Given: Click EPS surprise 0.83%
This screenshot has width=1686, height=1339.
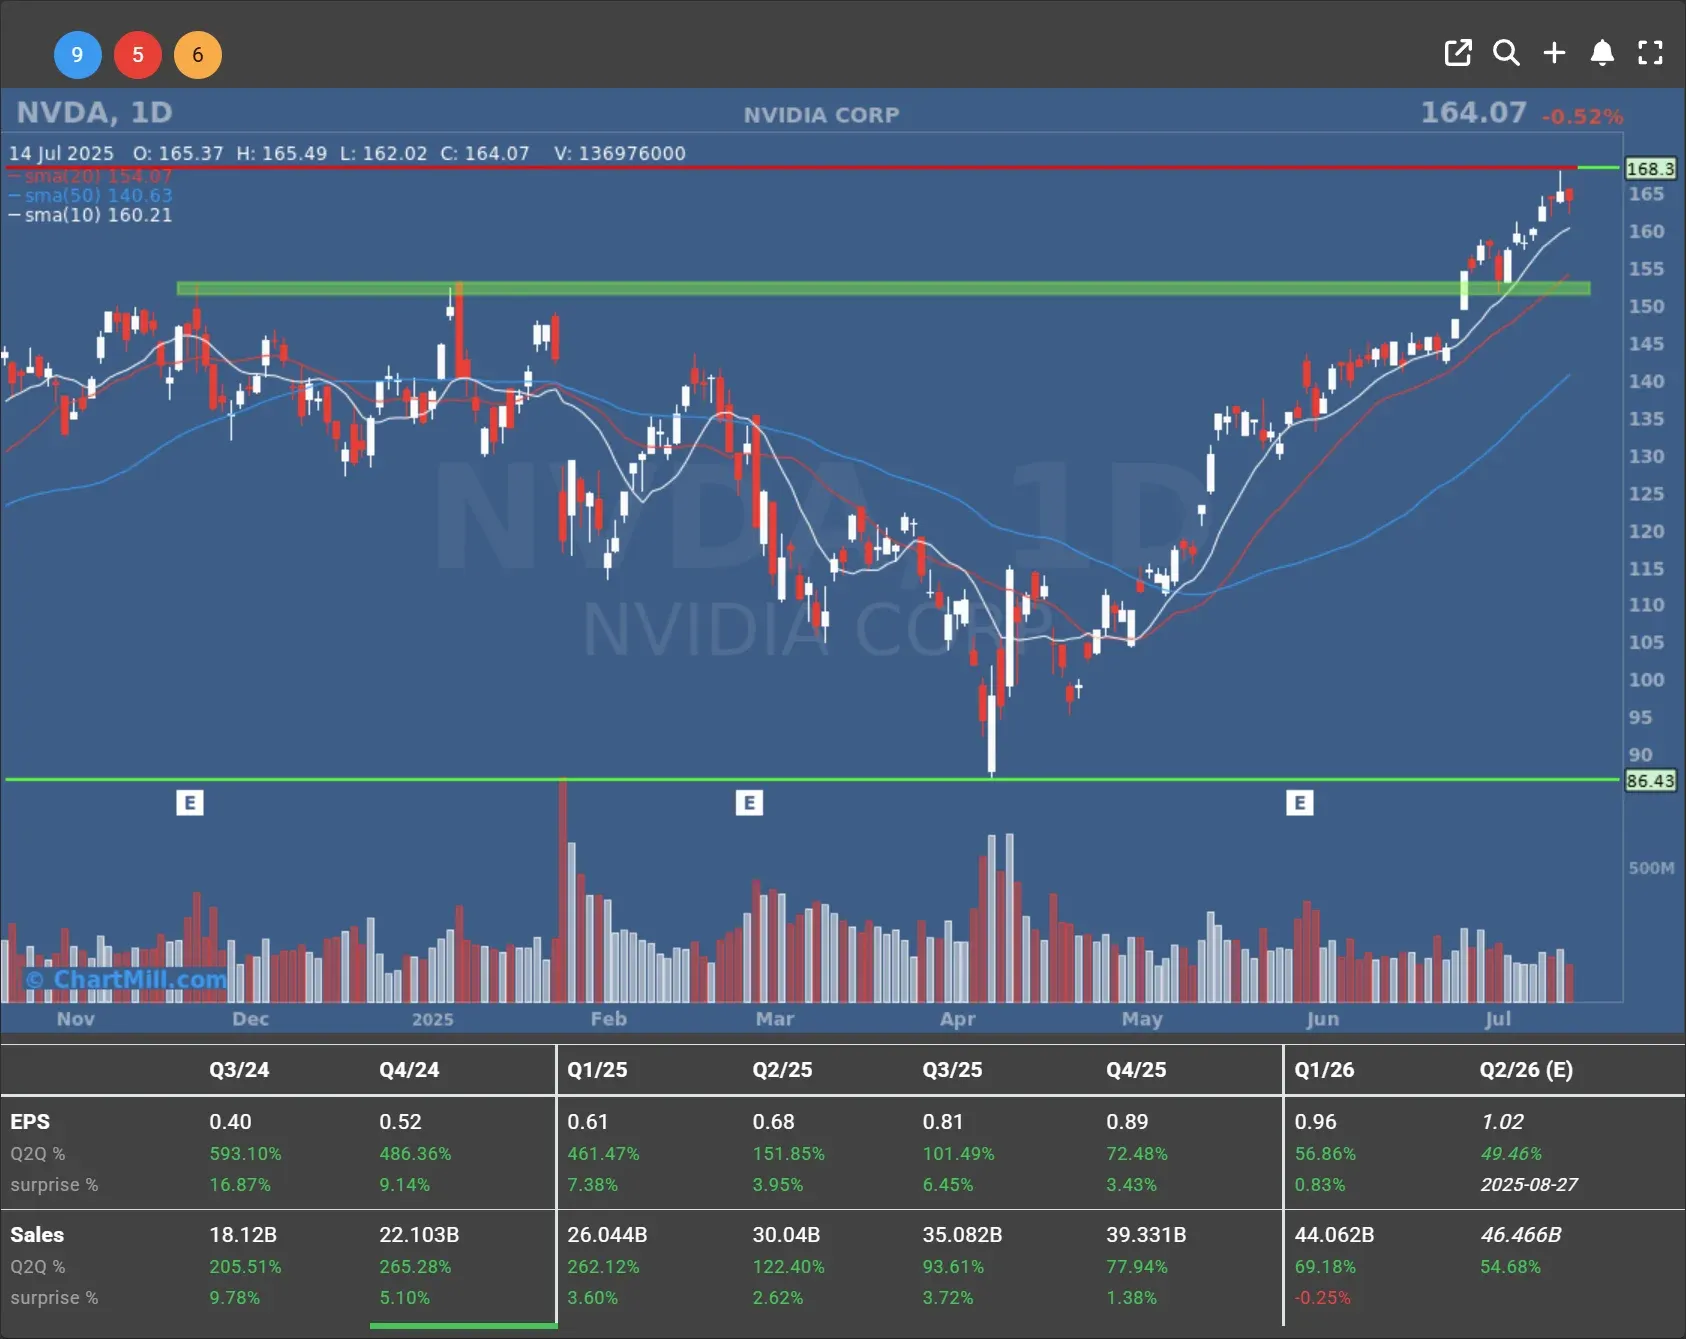Looking at the screenshot, I should [x=1320, y=1185].
